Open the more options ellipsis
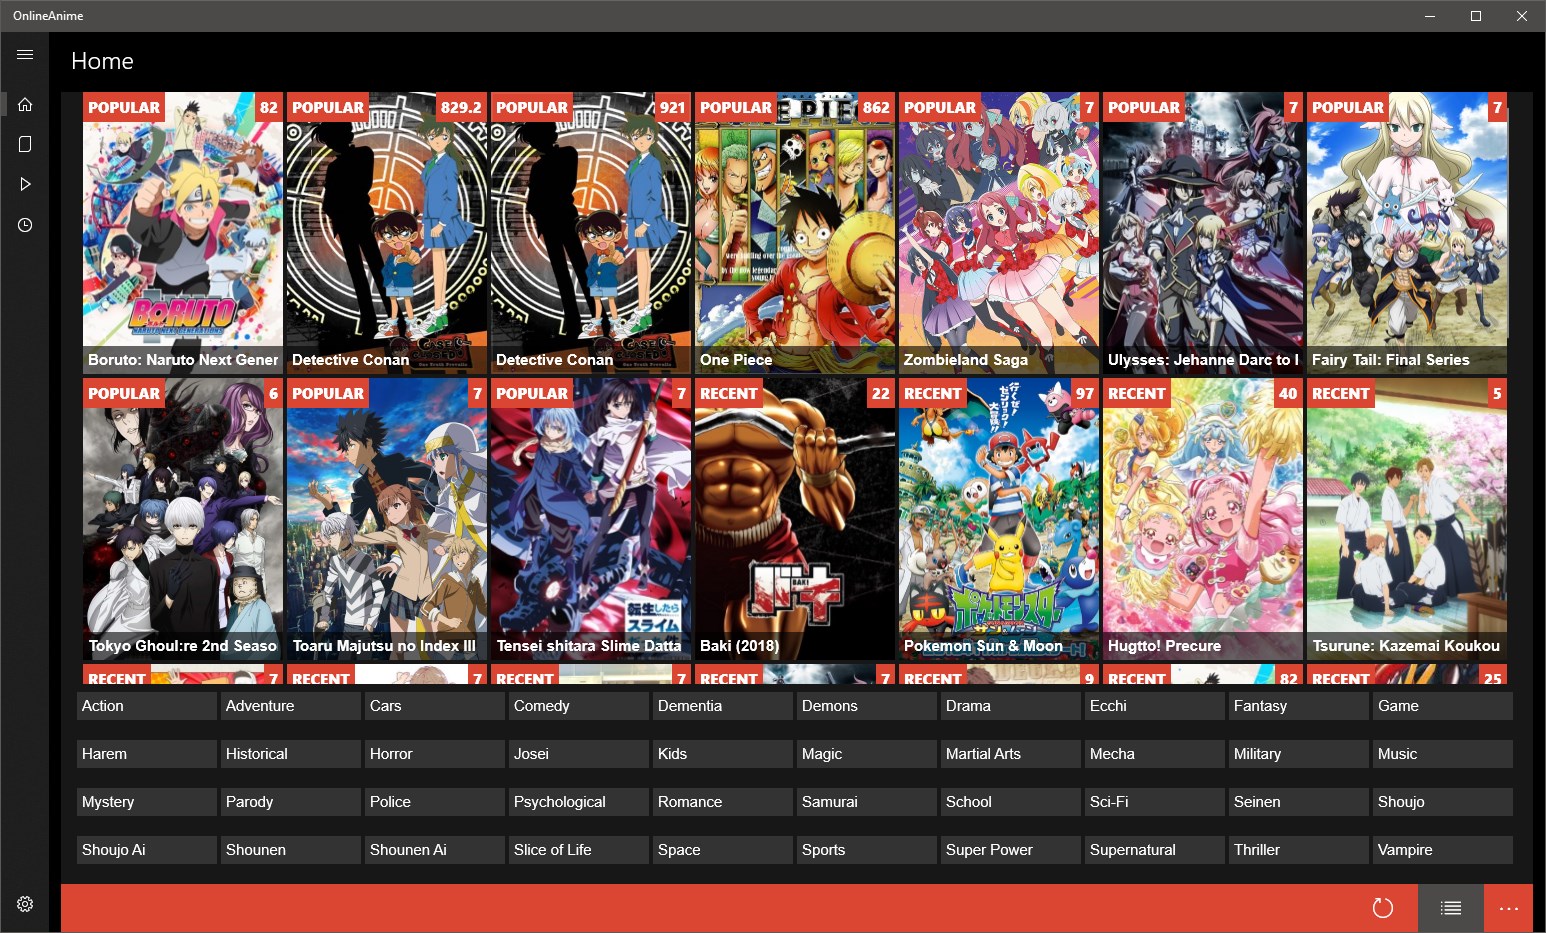This screenshot has width=1546, height=933. (1509, 908)
